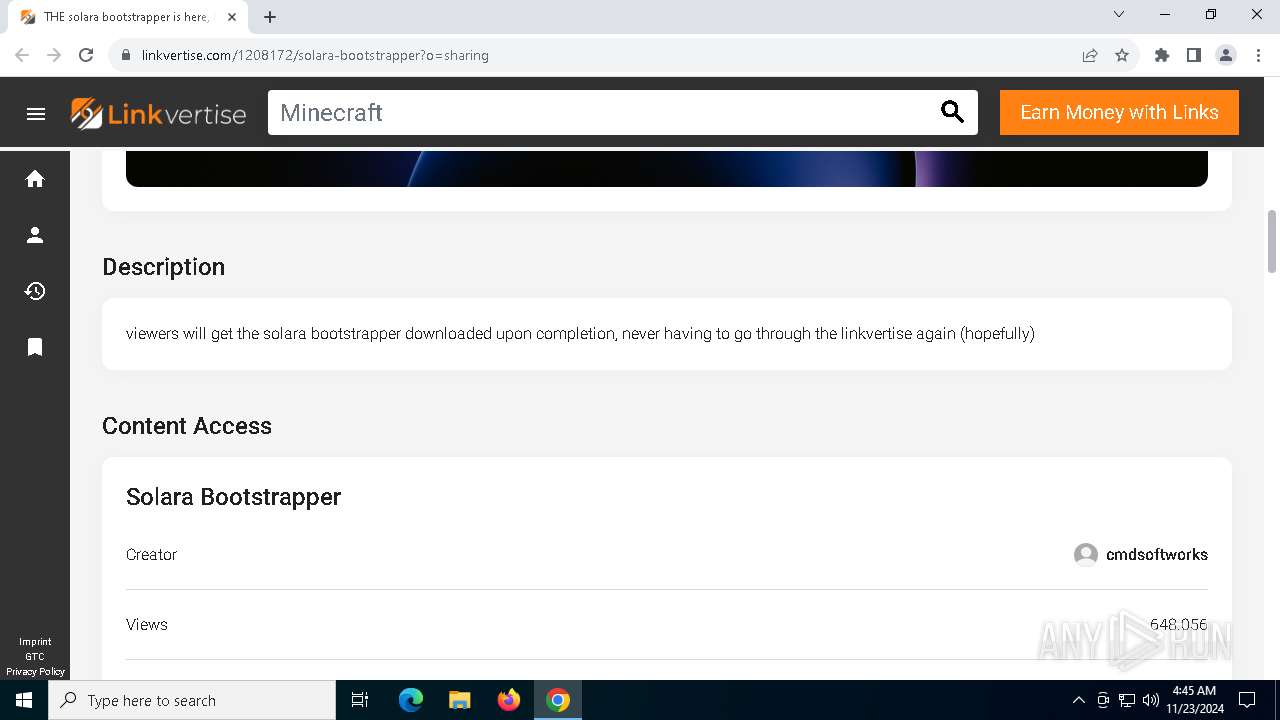The width and height of the screenshot is (1280, 720).
Task: Switch to Chrome taskbar icon
Action: [558, 700]
